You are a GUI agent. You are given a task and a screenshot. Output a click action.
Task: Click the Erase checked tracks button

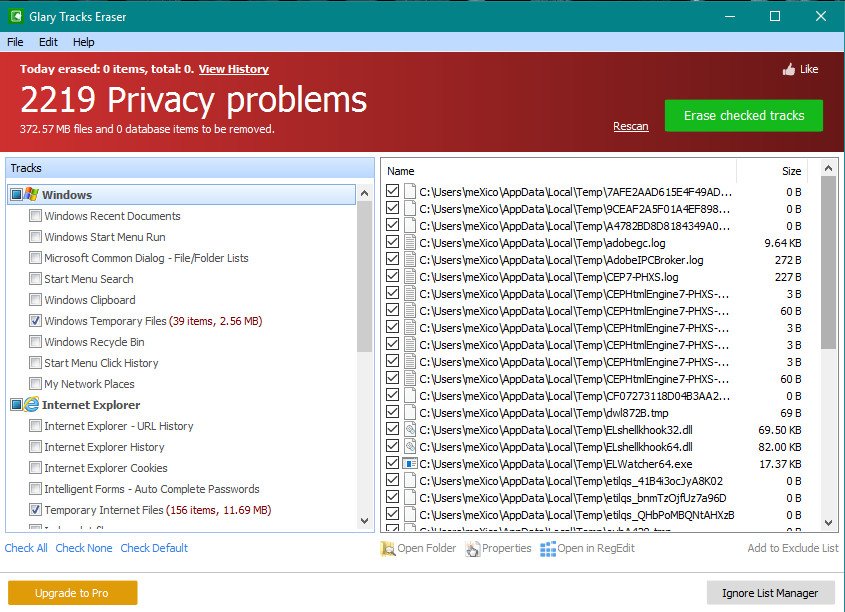pos(744,115)
